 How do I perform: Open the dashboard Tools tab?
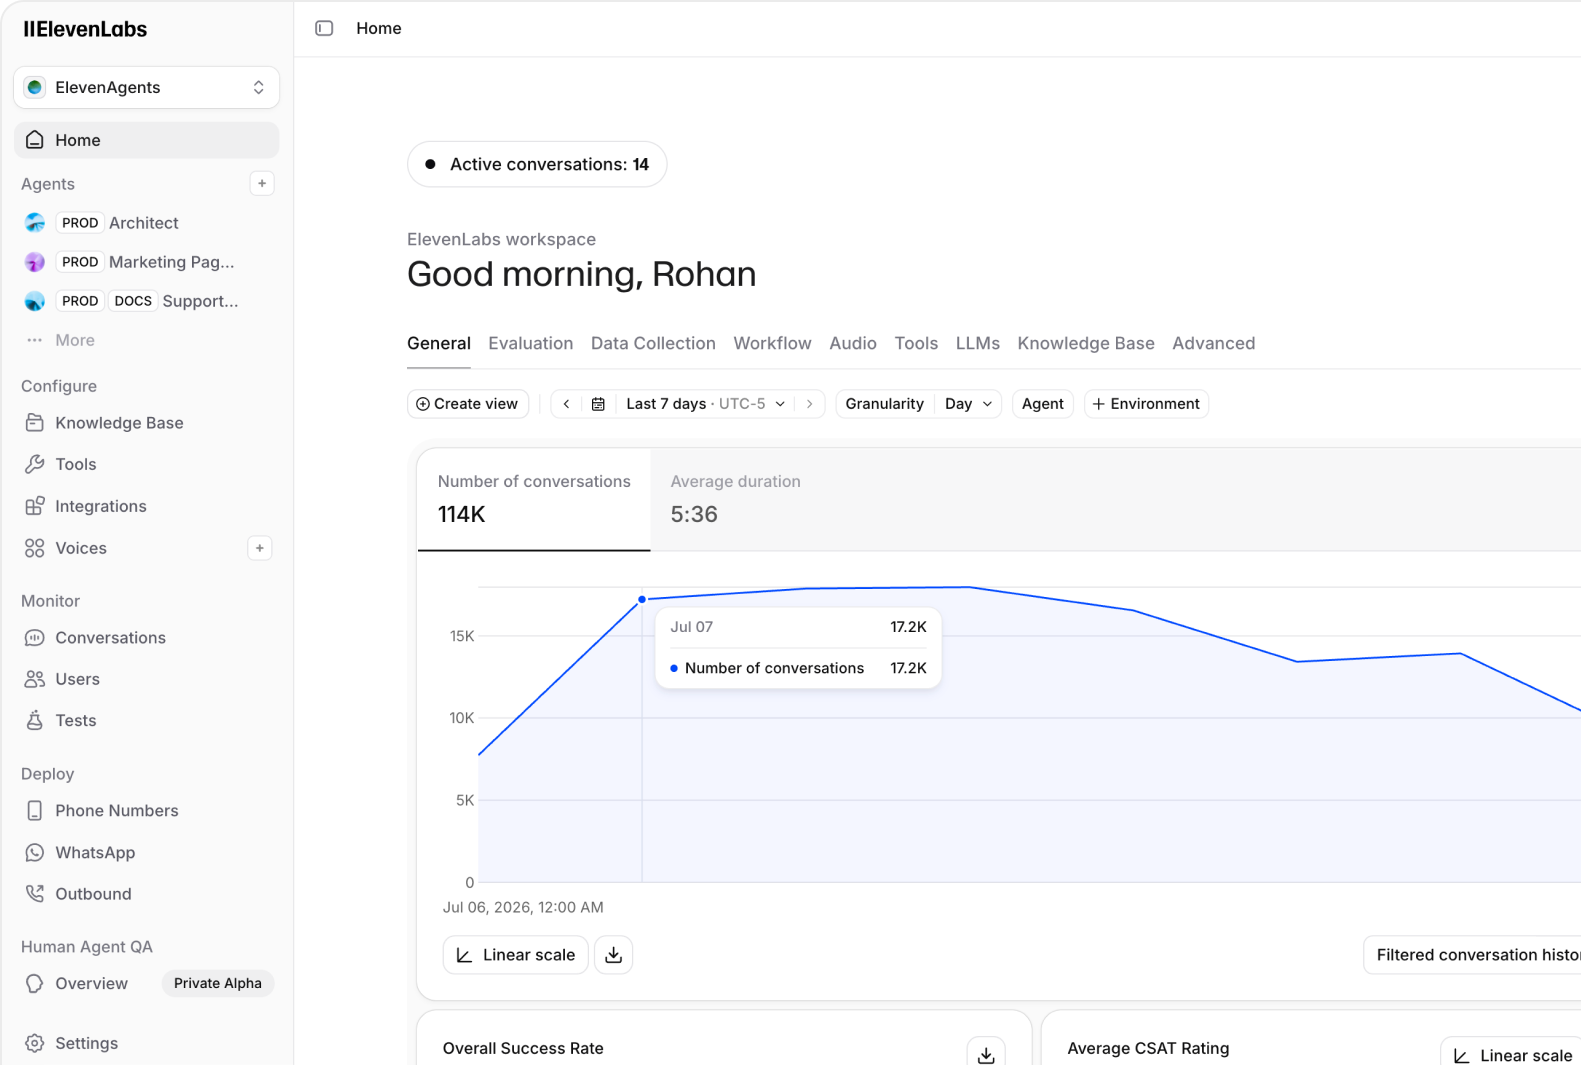(x=916, y=343)
